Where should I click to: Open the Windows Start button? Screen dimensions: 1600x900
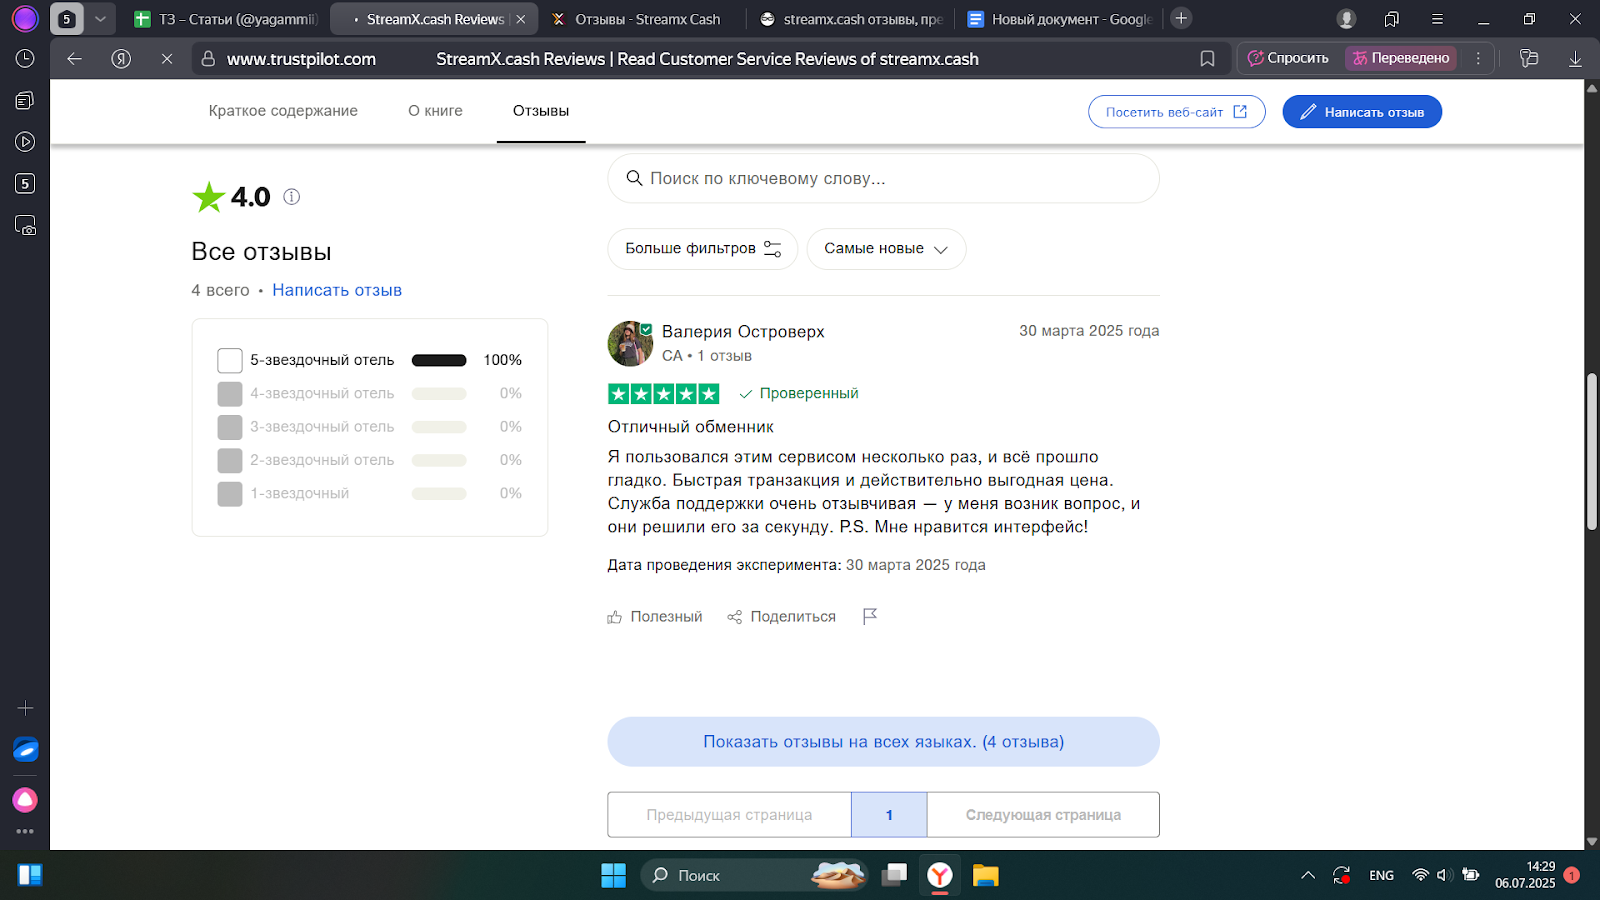pyautogui.click(x=613, y=875)
